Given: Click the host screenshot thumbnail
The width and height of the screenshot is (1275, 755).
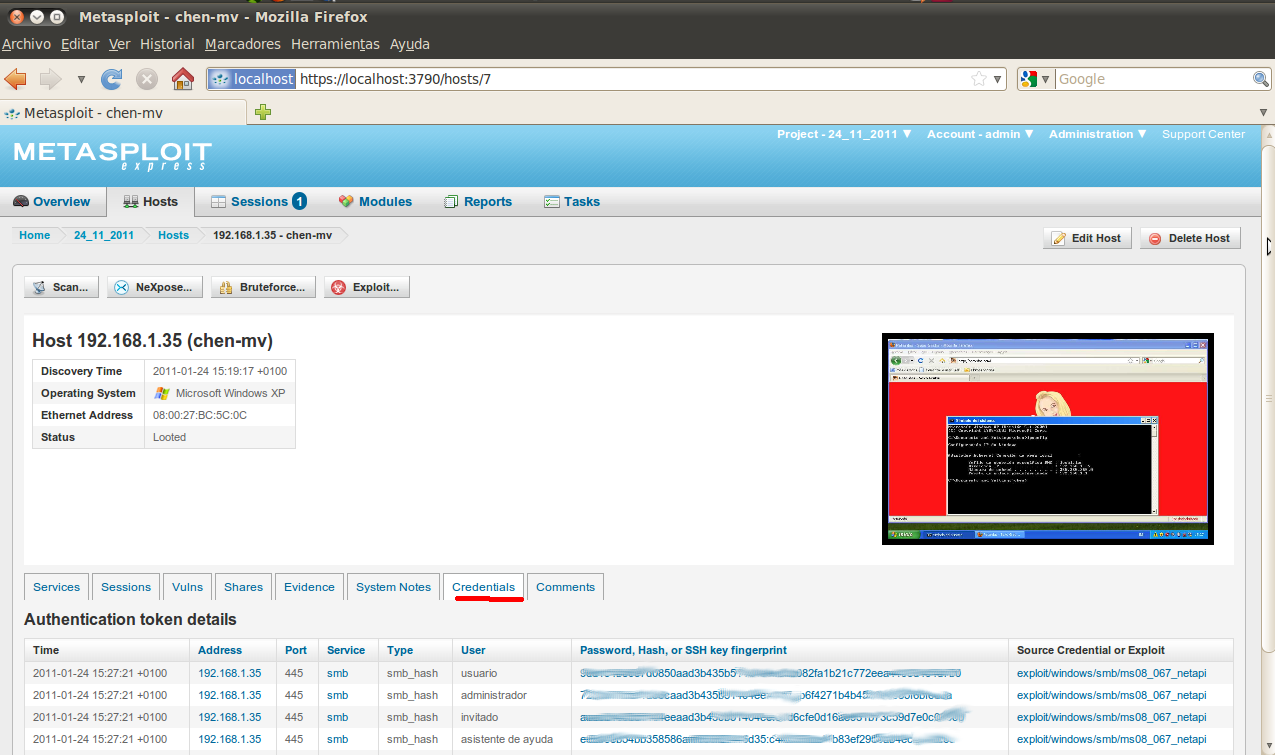Looking at the screenshot, I should click(x=1047, y=438).
